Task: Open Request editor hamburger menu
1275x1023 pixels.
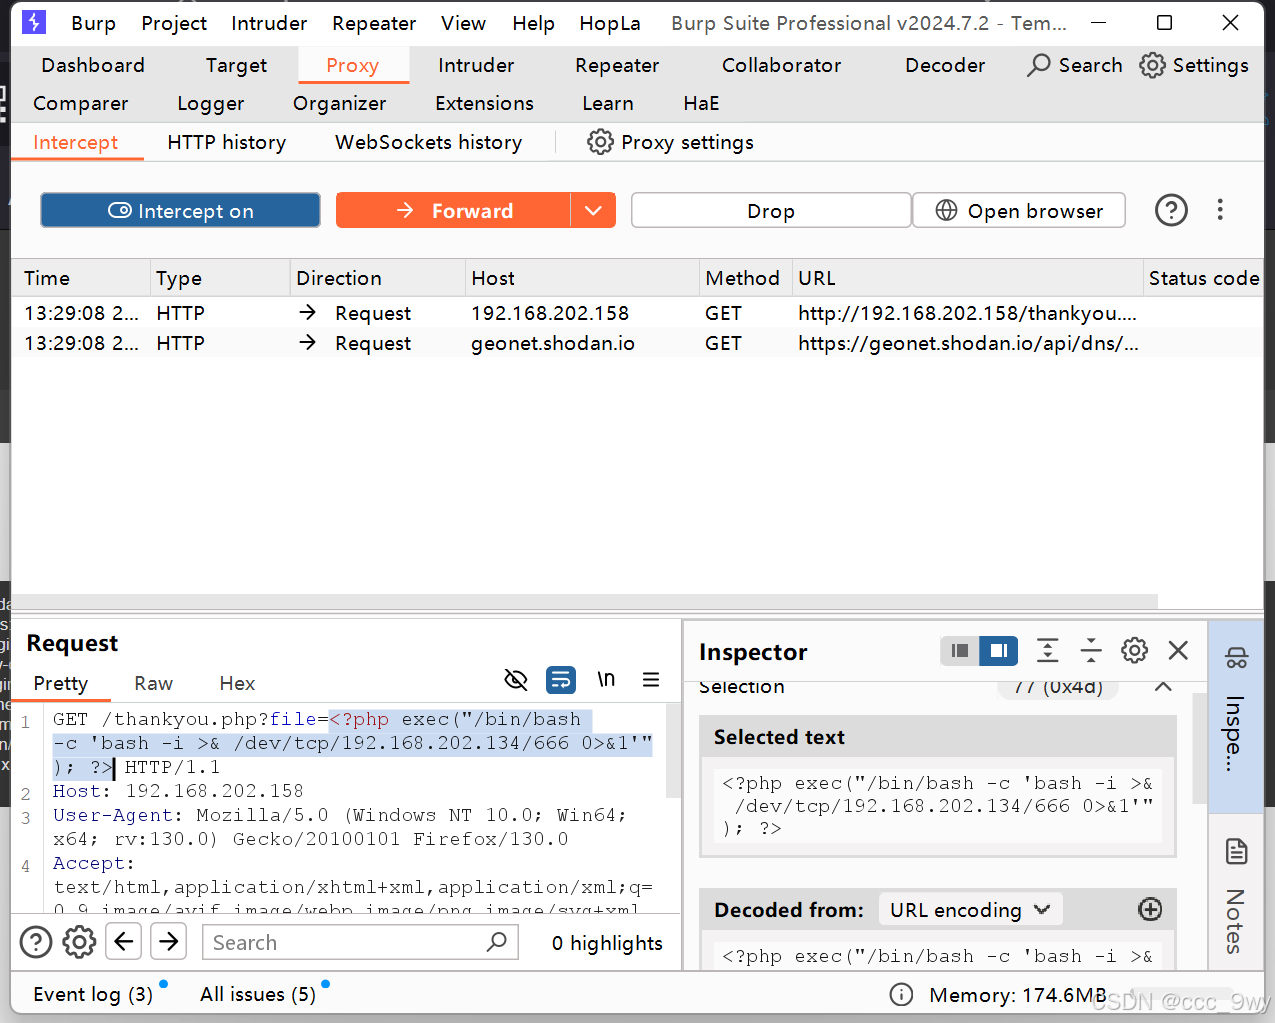Action: (651, 680)
